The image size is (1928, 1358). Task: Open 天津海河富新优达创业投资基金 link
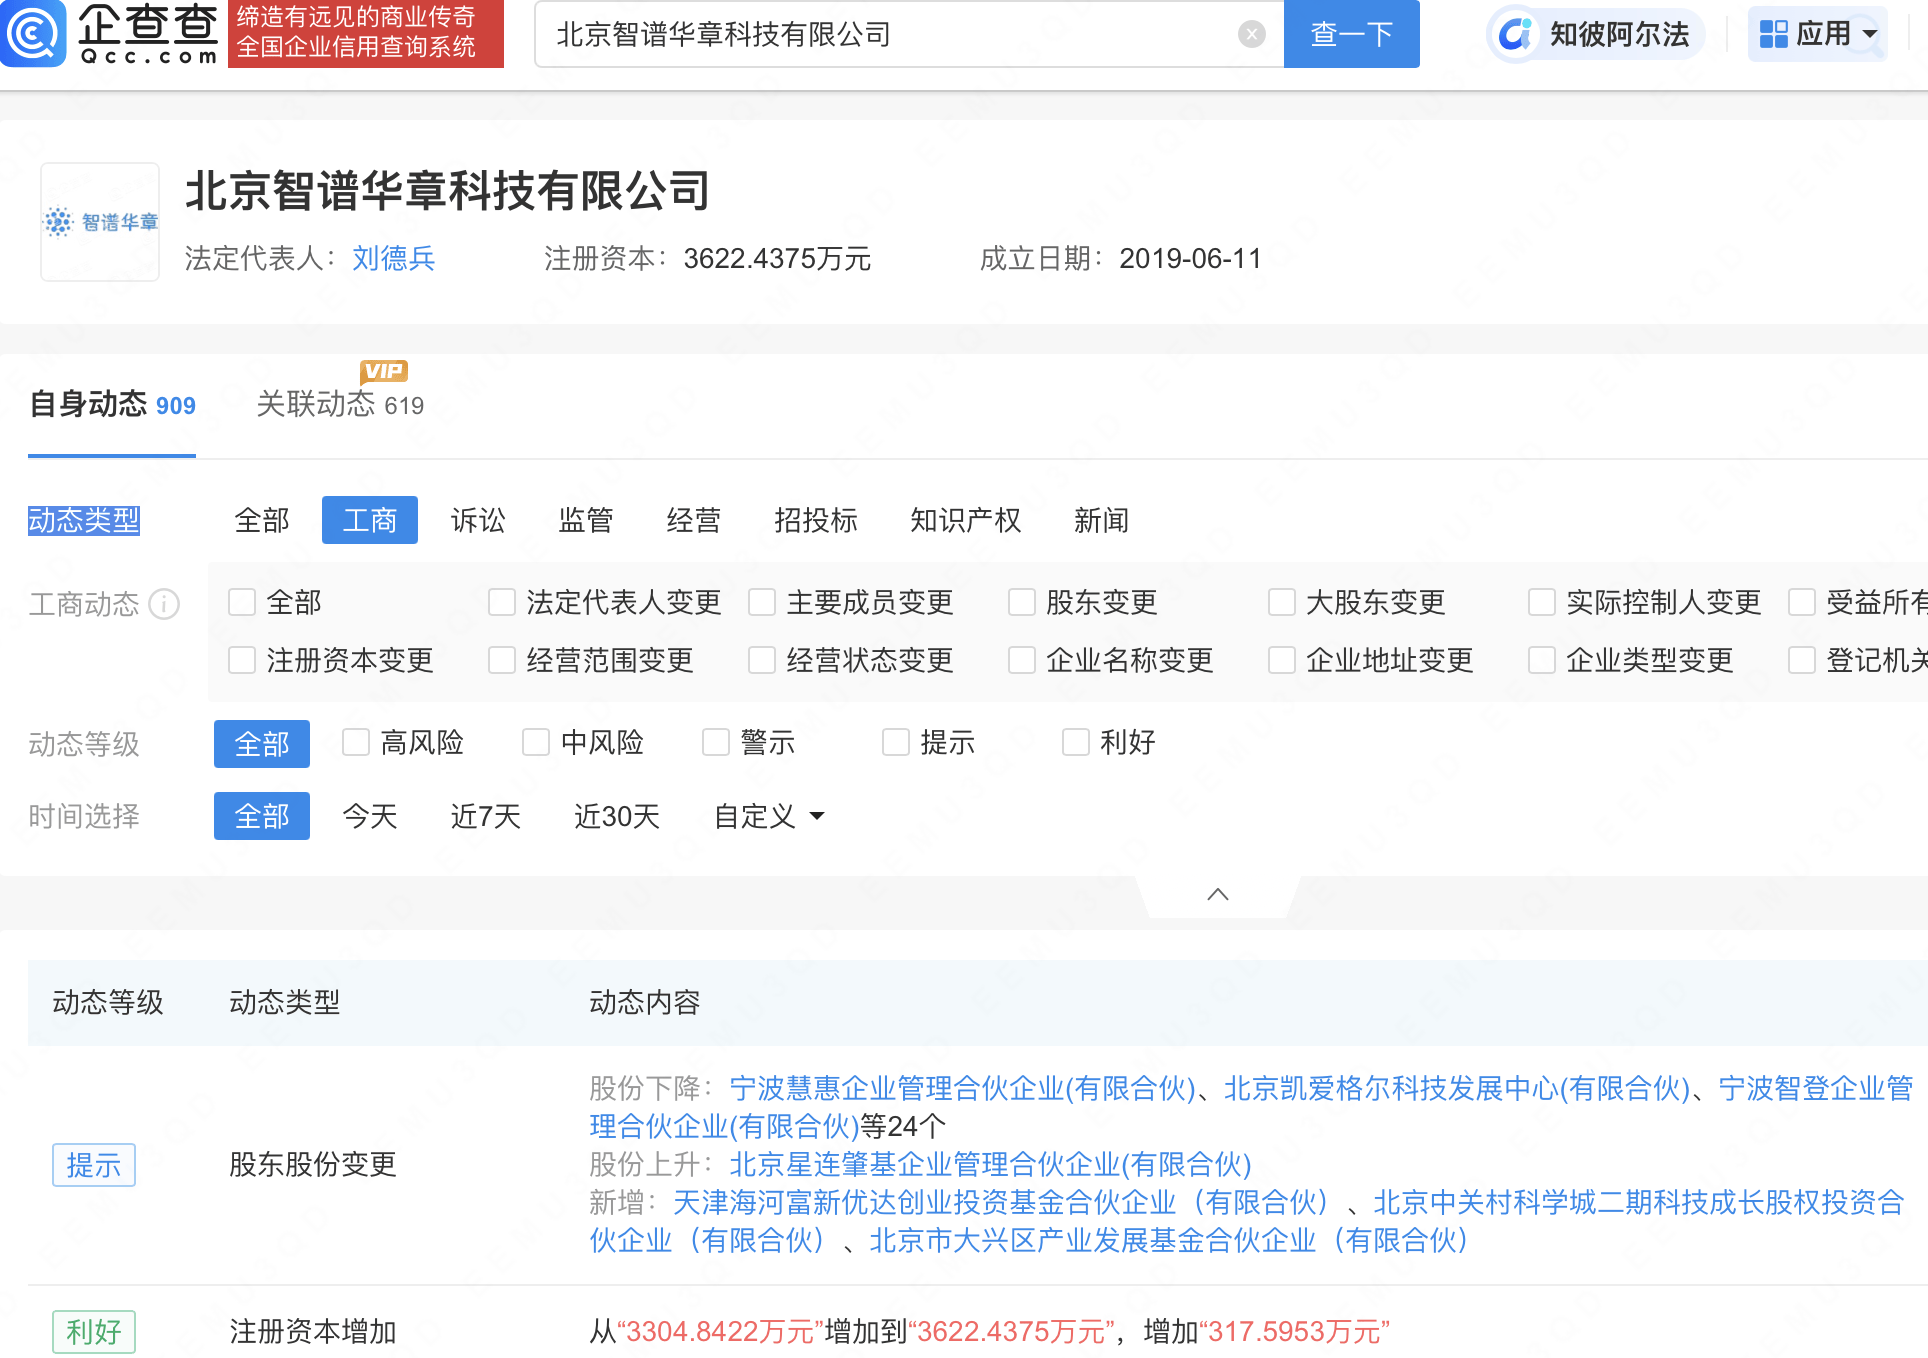pyautogui.click(x=1003, y=1202)
